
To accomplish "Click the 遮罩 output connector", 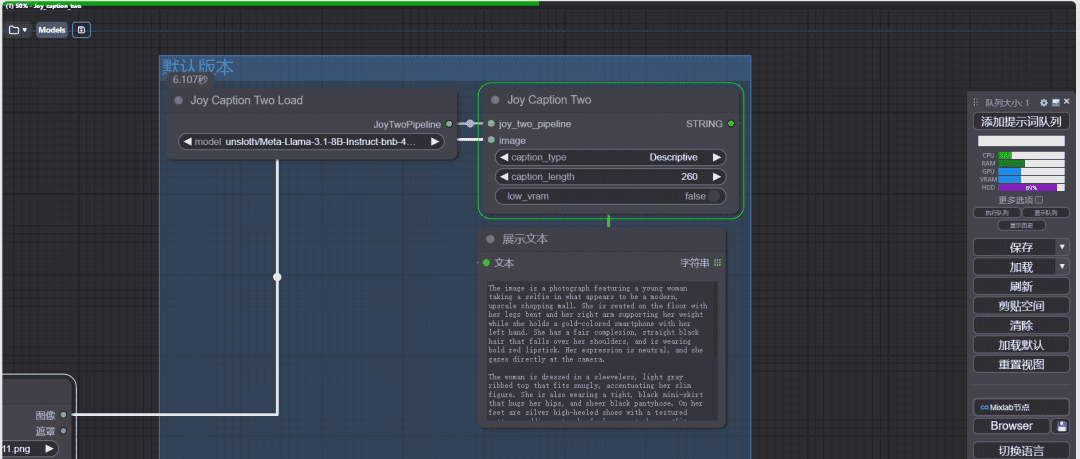I will point(63,431).
